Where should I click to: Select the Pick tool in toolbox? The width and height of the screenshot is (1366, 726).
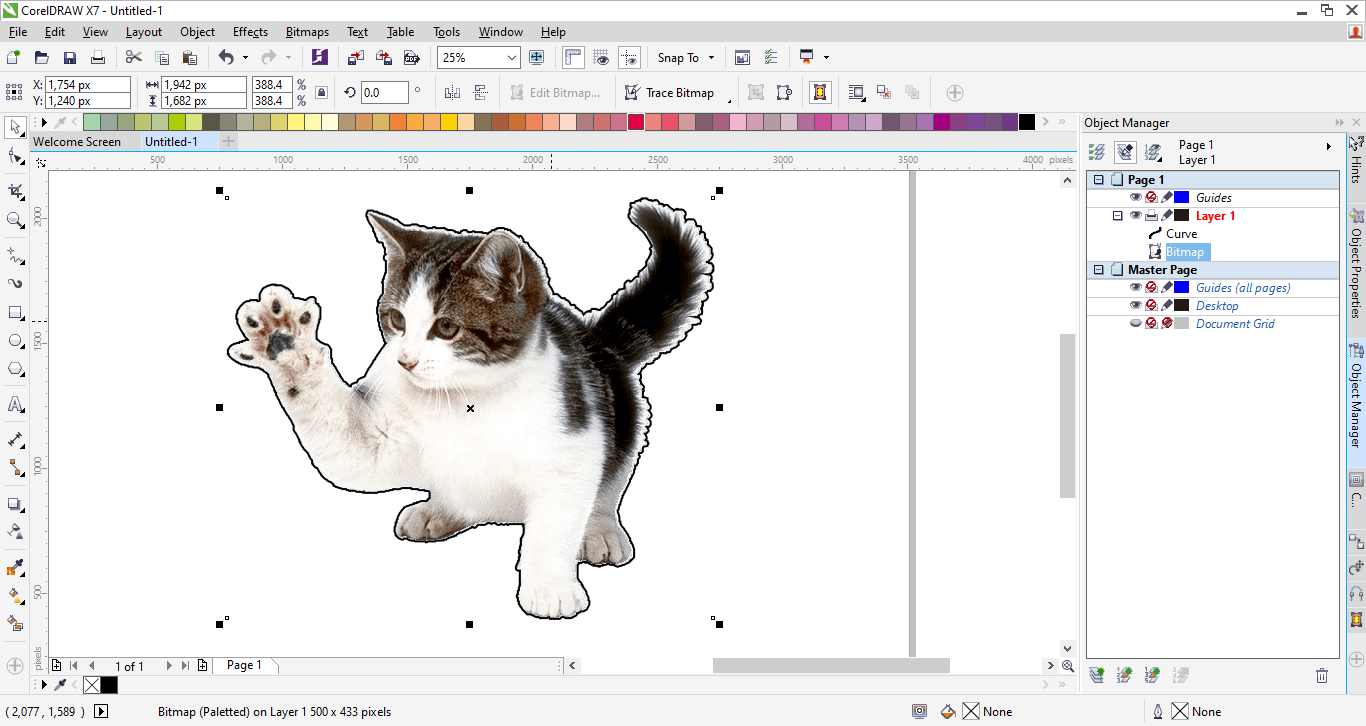tap(15, 127)
